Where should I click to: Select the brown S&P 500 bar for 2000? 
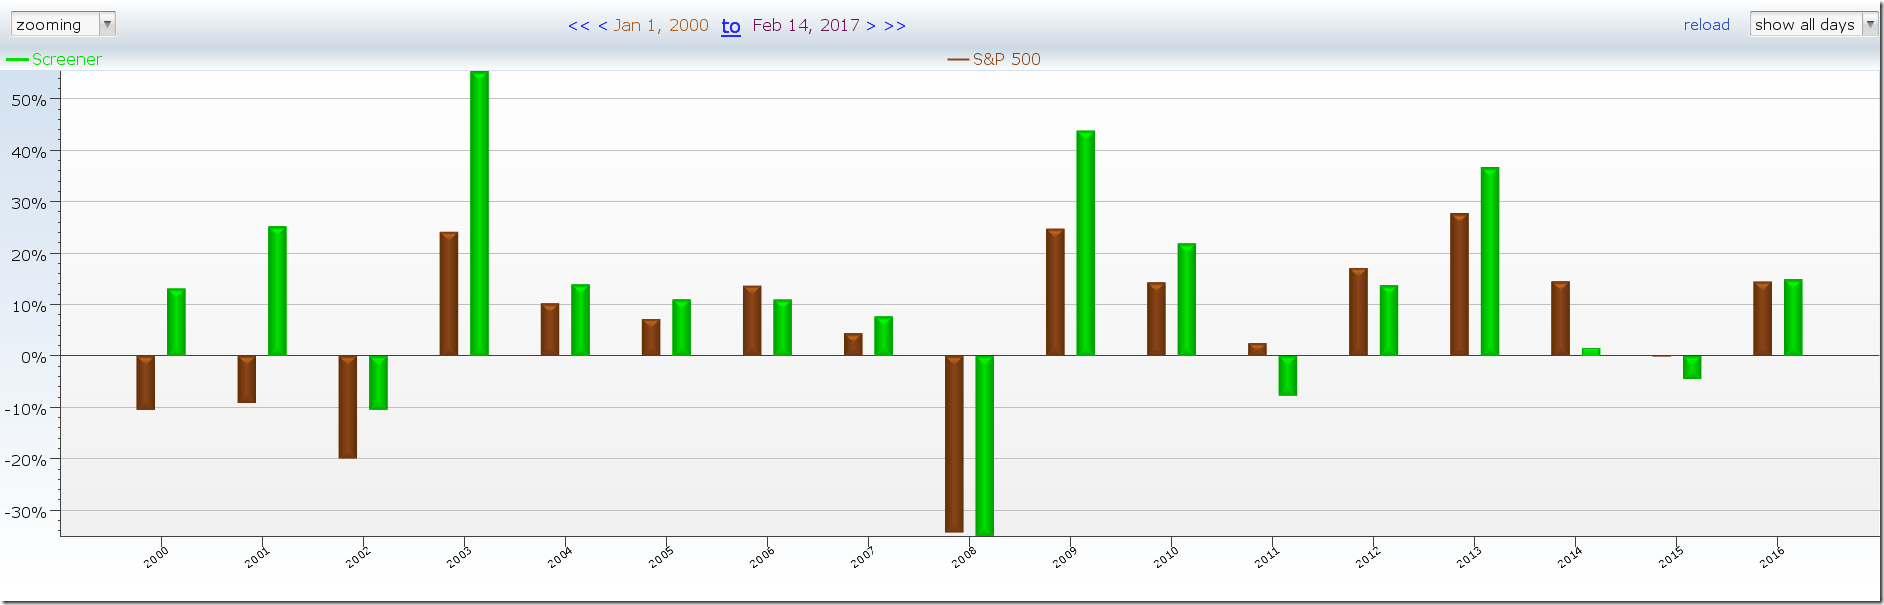(x=146, y=382)
